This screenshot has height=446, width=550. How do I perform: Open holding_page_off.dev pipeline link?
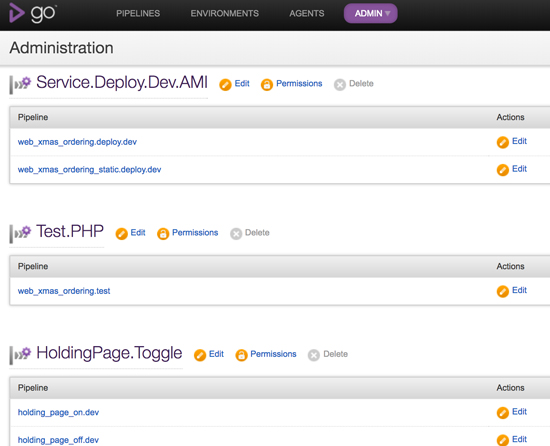(58, 440)
